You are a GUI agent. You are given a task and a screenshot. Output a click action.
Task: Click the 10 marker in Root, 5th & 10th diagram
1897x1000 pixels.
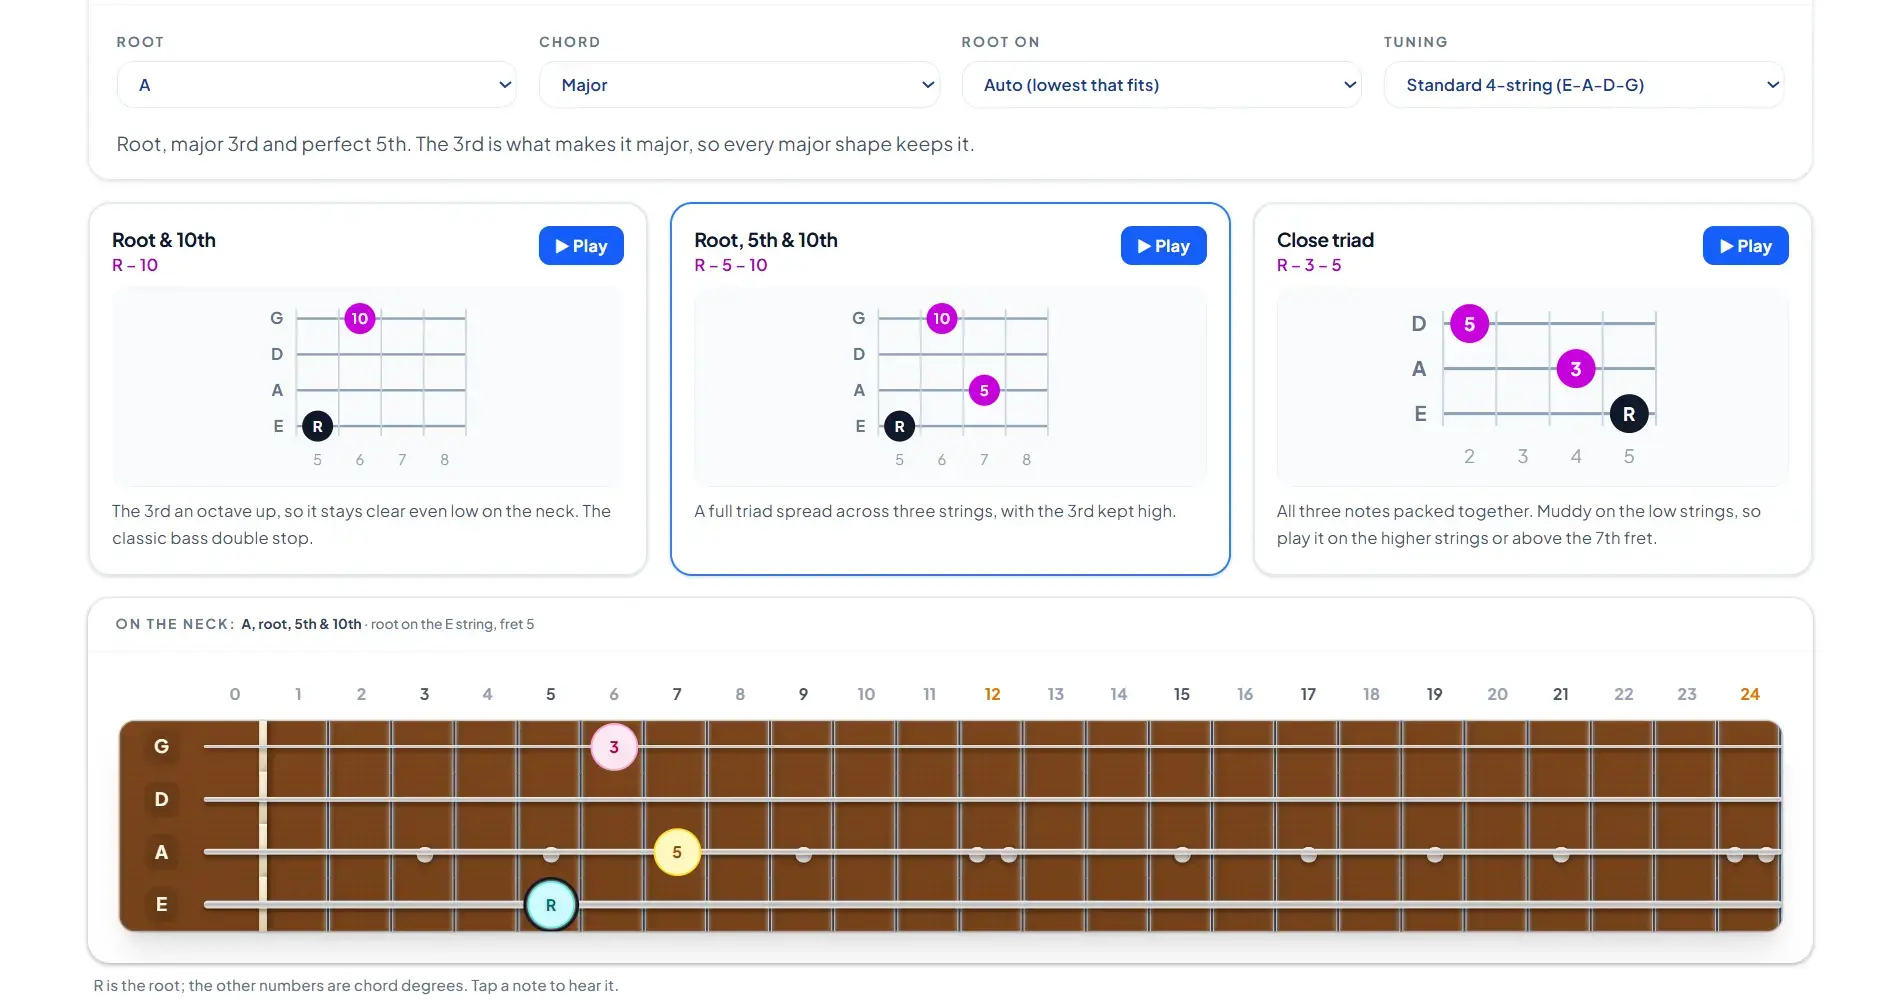tap(942, 319)
